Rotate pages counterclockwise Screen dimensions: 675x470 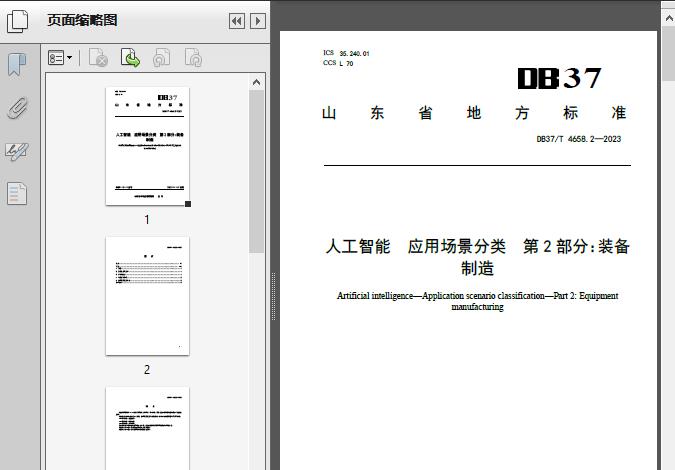tap(161, 59)
